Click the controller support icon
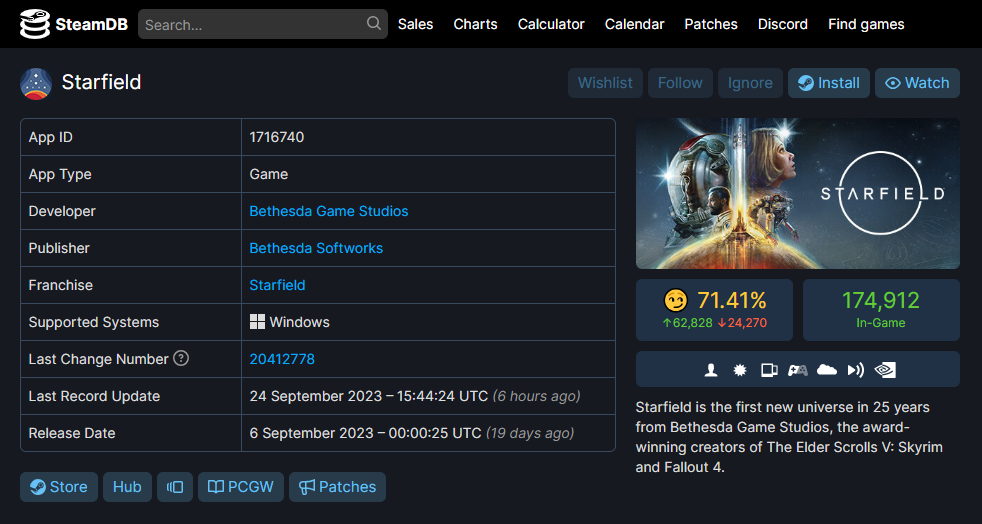This screenshot has width=982, height=524. click(x=798, y=370)
